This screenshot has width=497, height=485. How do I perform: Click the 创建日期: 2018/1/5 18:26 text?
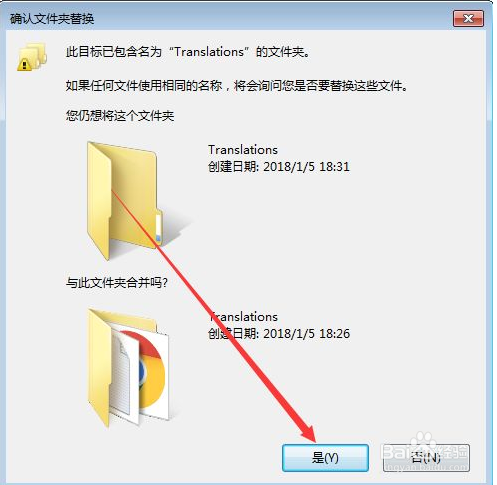(279, 333)
